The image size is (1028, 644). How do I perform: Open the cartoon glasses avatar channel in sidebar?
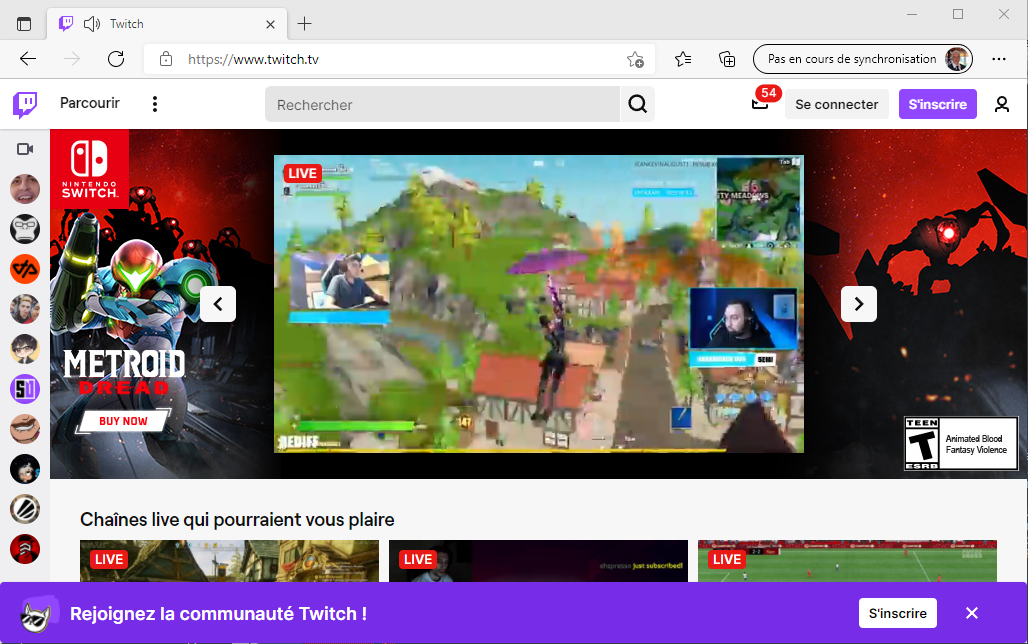tap(25, 350)
